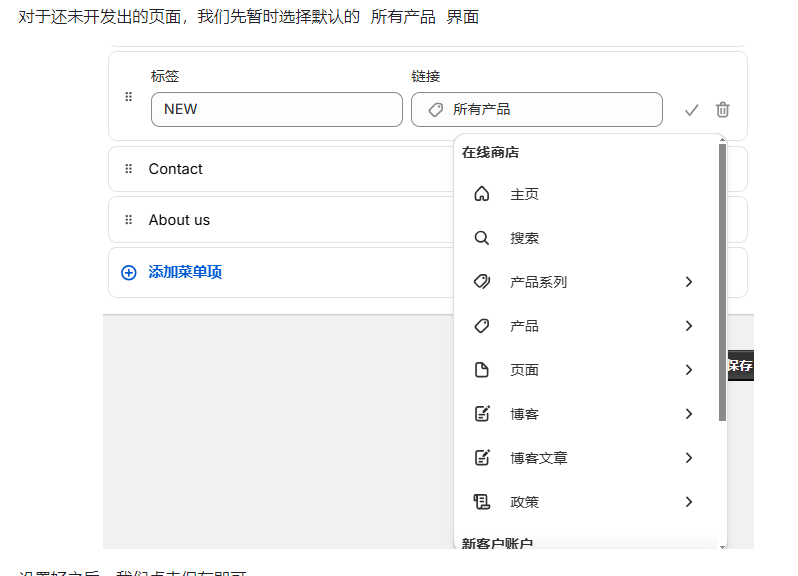
Task: Click the scrollbar down arrow in dropdown
Action: click(722, 546)
